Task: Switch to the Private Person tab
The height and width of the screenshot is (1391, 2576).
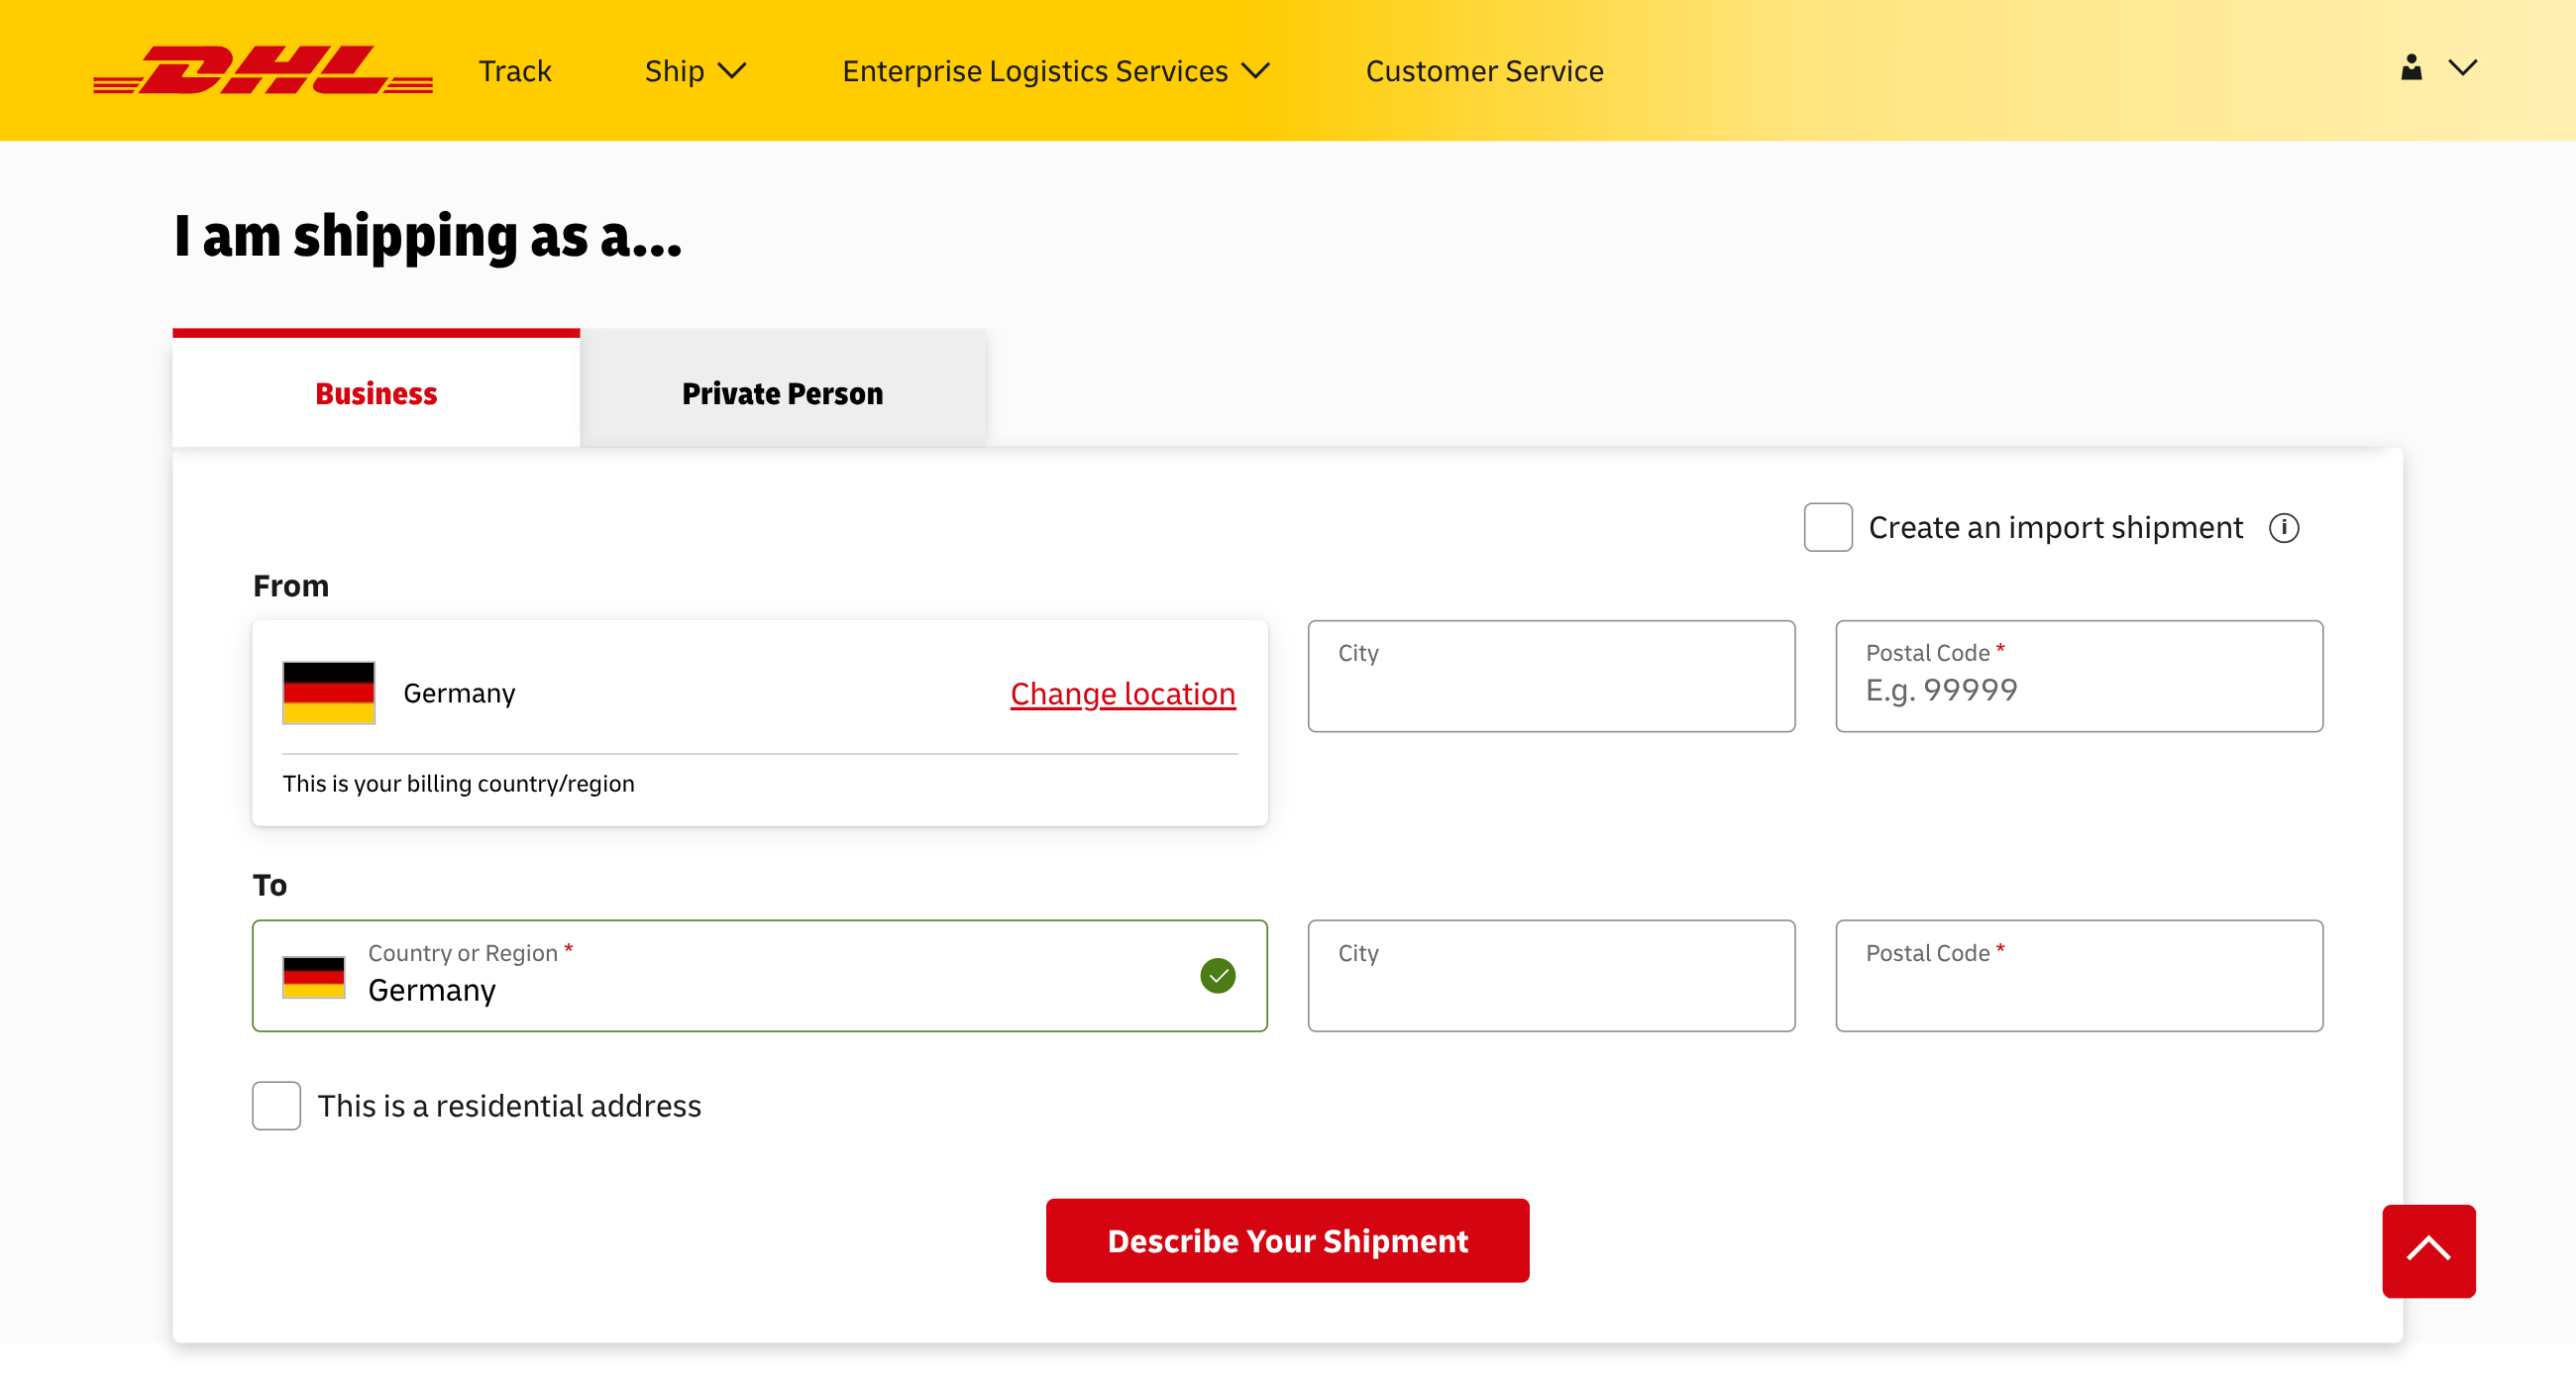Action: (x=782, y=393)
